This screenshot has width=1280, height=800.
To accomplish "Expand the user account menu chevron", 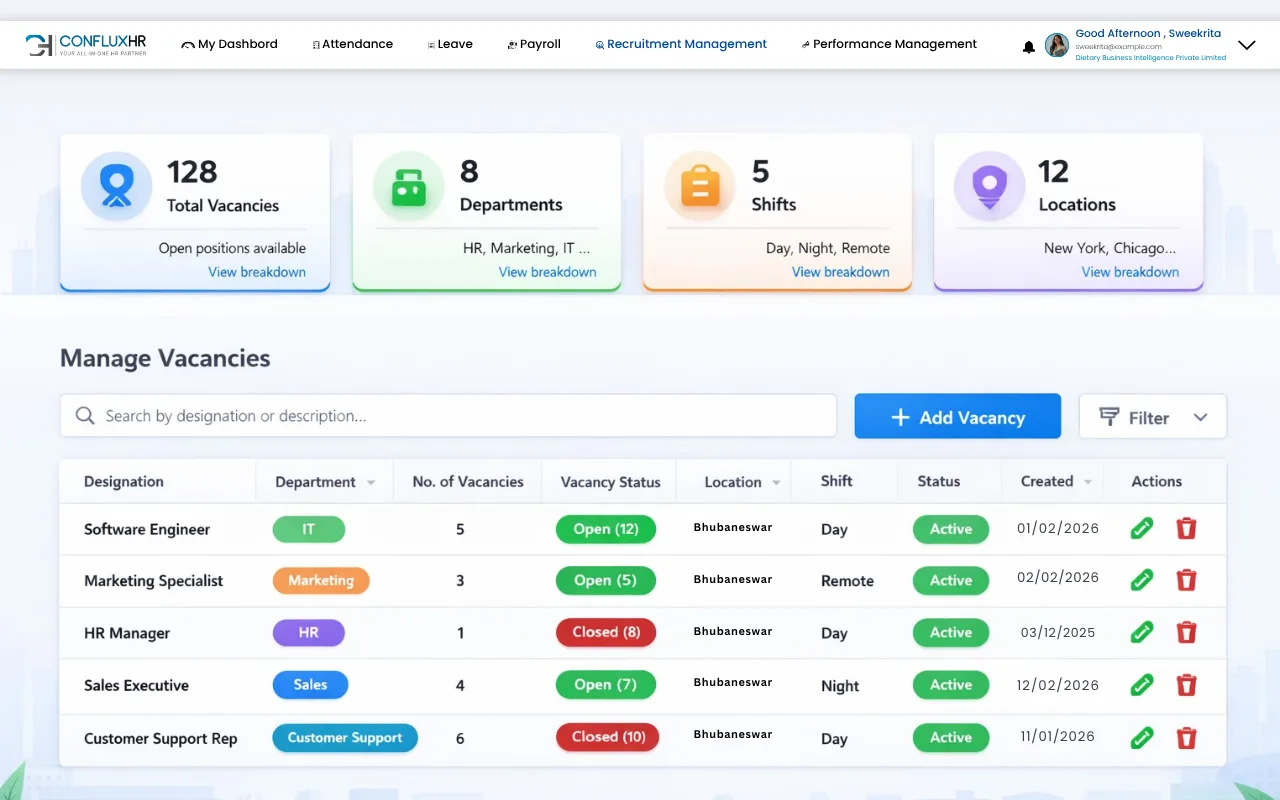I will coord(1246,45).
